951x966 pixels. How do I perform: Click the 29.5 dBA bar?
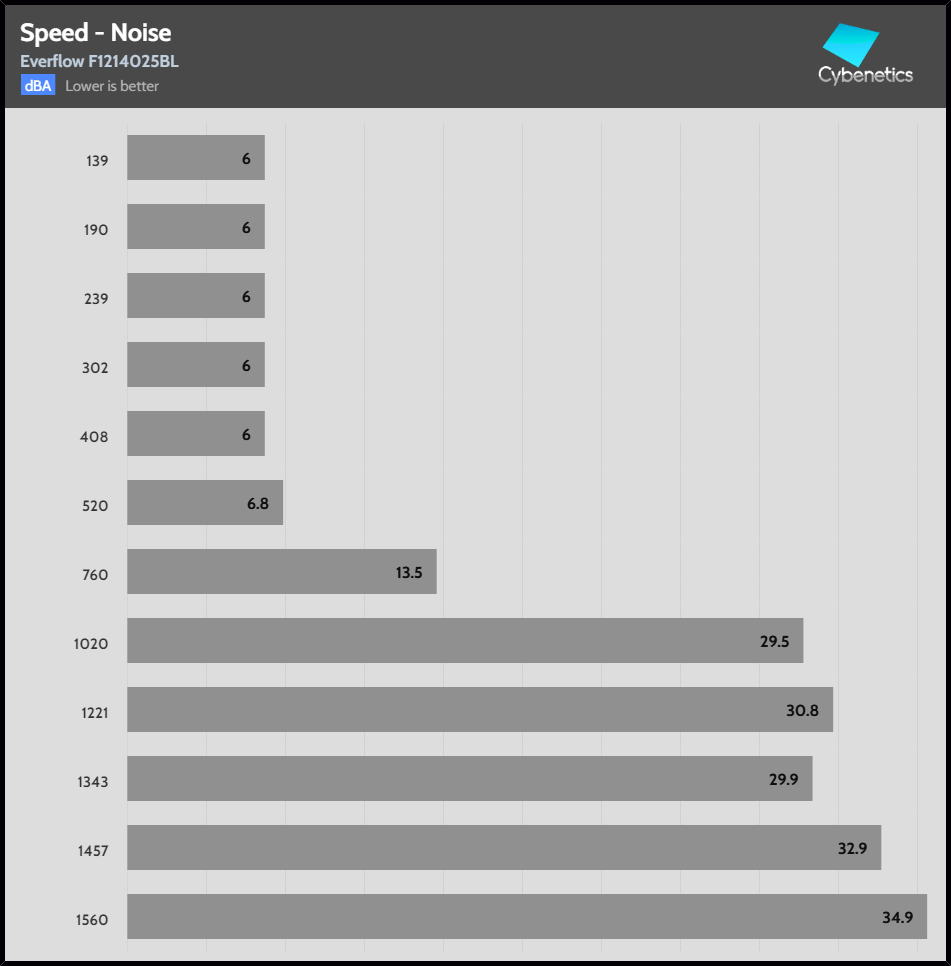tap(464, 641)
